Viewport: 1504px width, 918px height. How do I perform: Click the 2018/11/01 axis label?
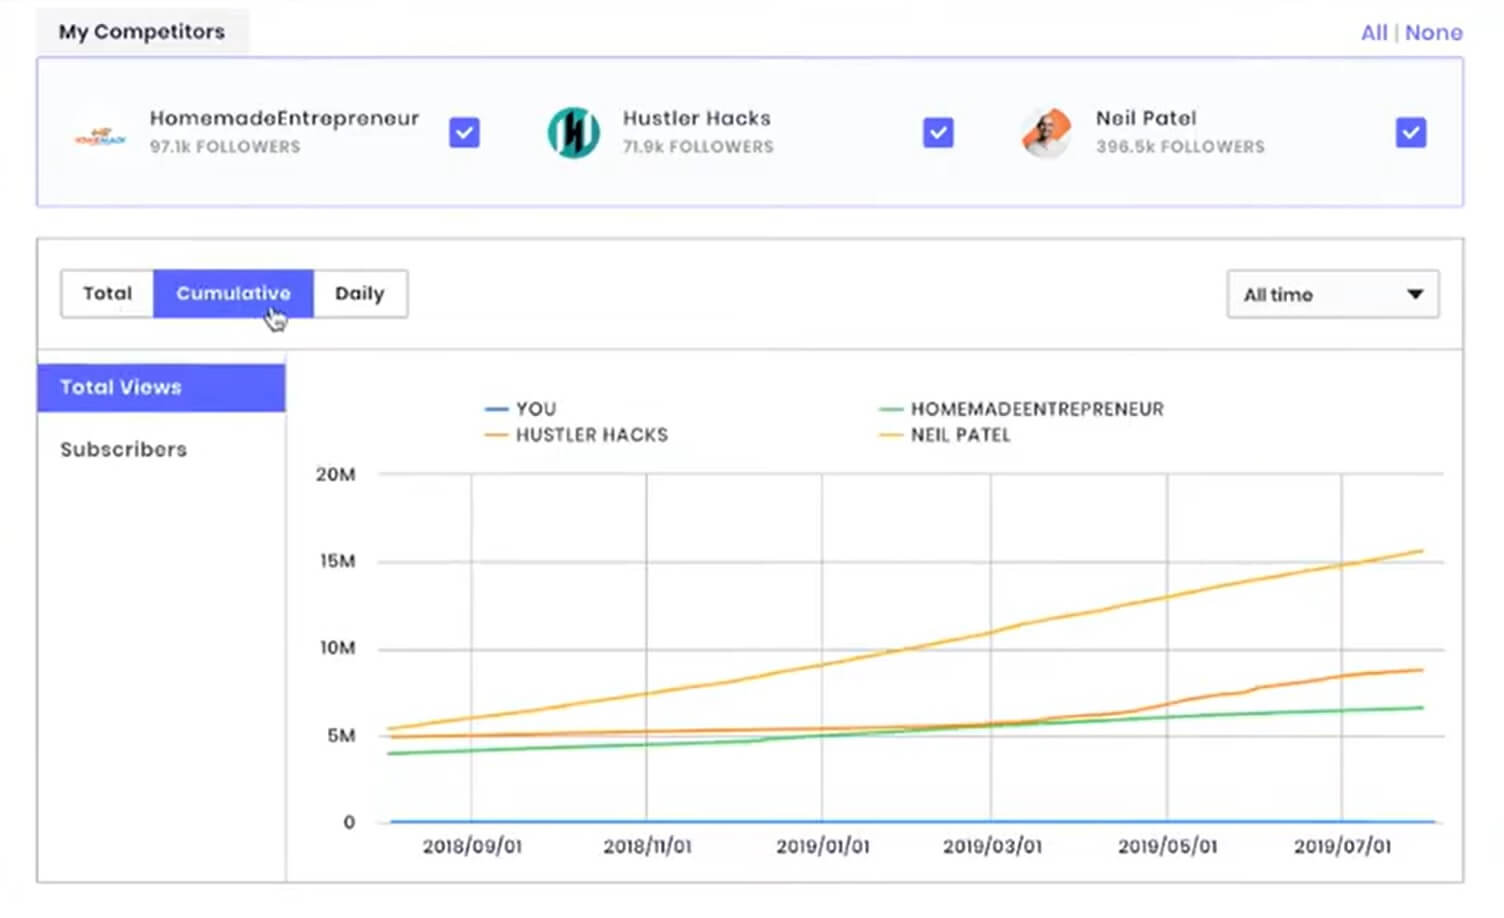click(647, 846)
